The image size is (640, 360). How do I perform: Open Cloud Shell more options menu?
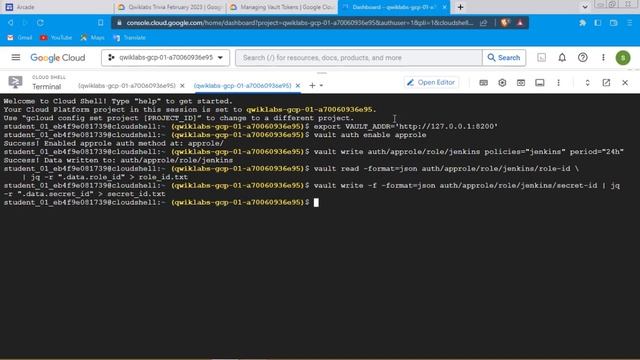pos(558,83)
